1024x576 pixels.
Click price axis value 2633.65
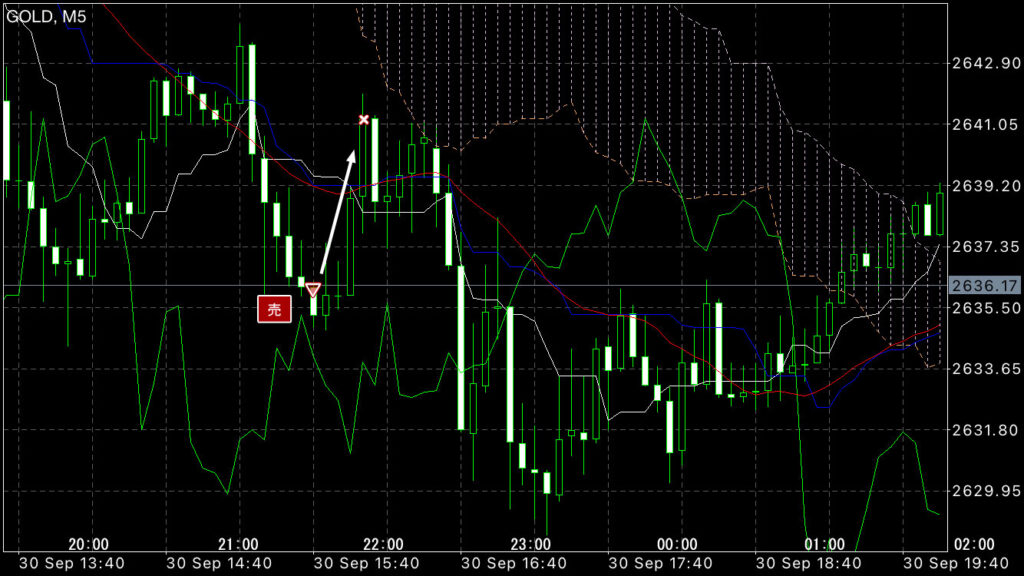tap(985, 369)
